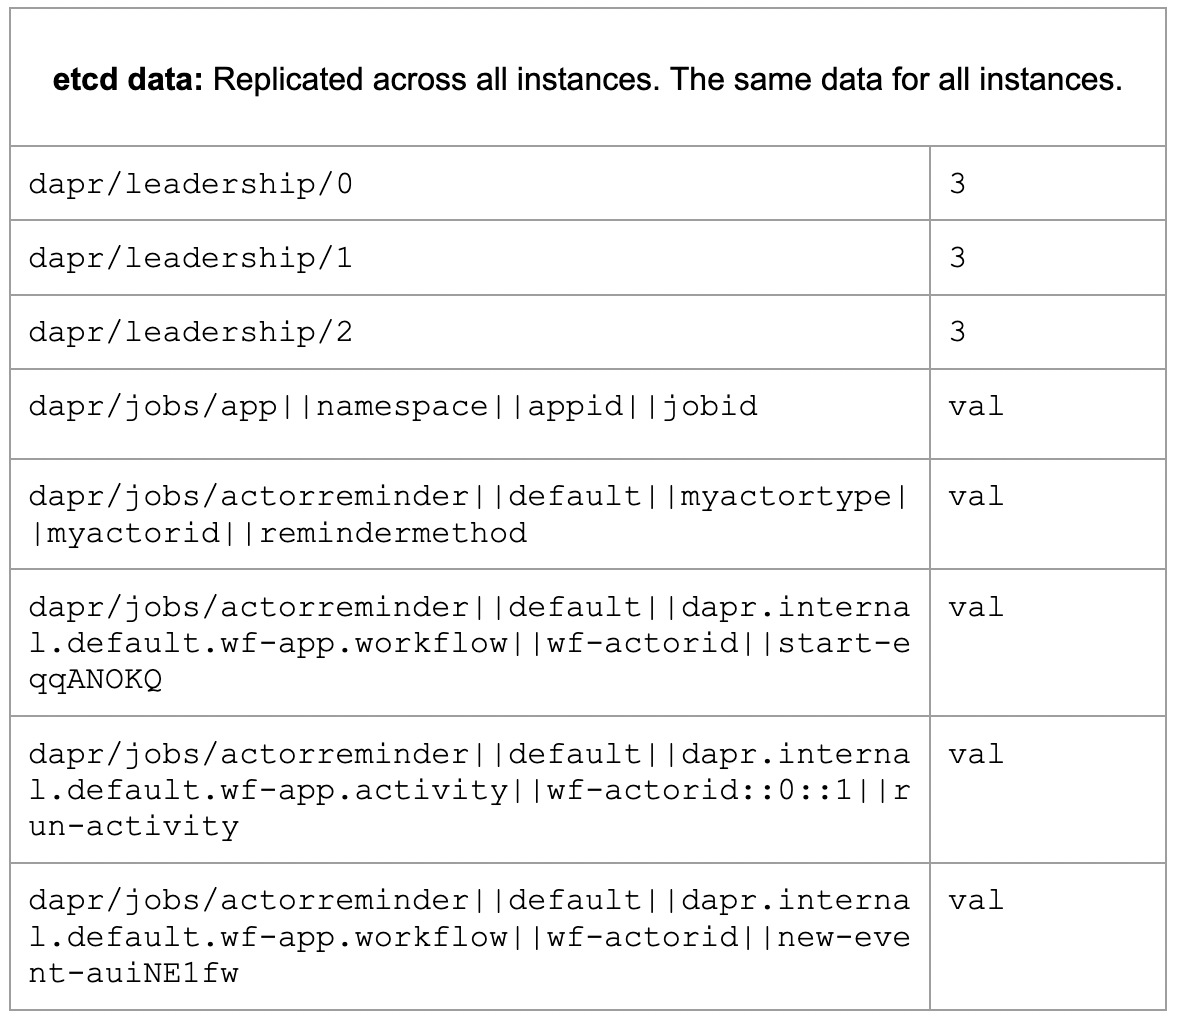Viewport: 1180px width, 1022px height.
Task: Click val beside the start-eqqANOKQ workflow key
Action: (x=975, y=607)
